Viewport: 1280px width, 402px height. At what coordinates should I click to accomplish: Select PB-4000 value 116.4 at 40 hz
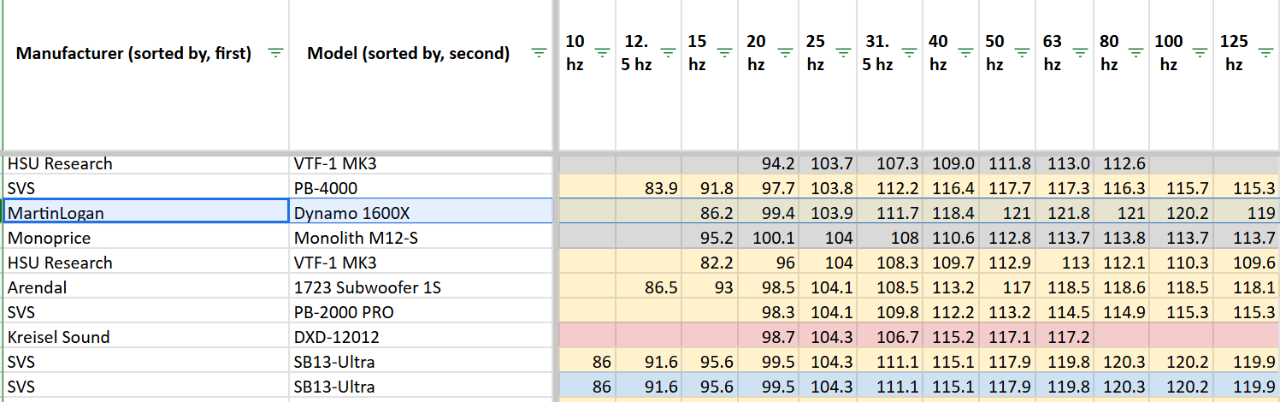tap(951, 187)
